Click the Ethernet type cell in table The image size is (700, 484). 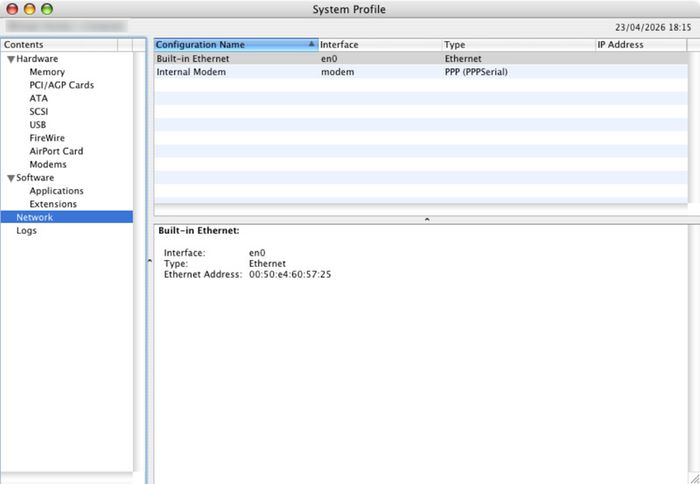tap(463, 58)
